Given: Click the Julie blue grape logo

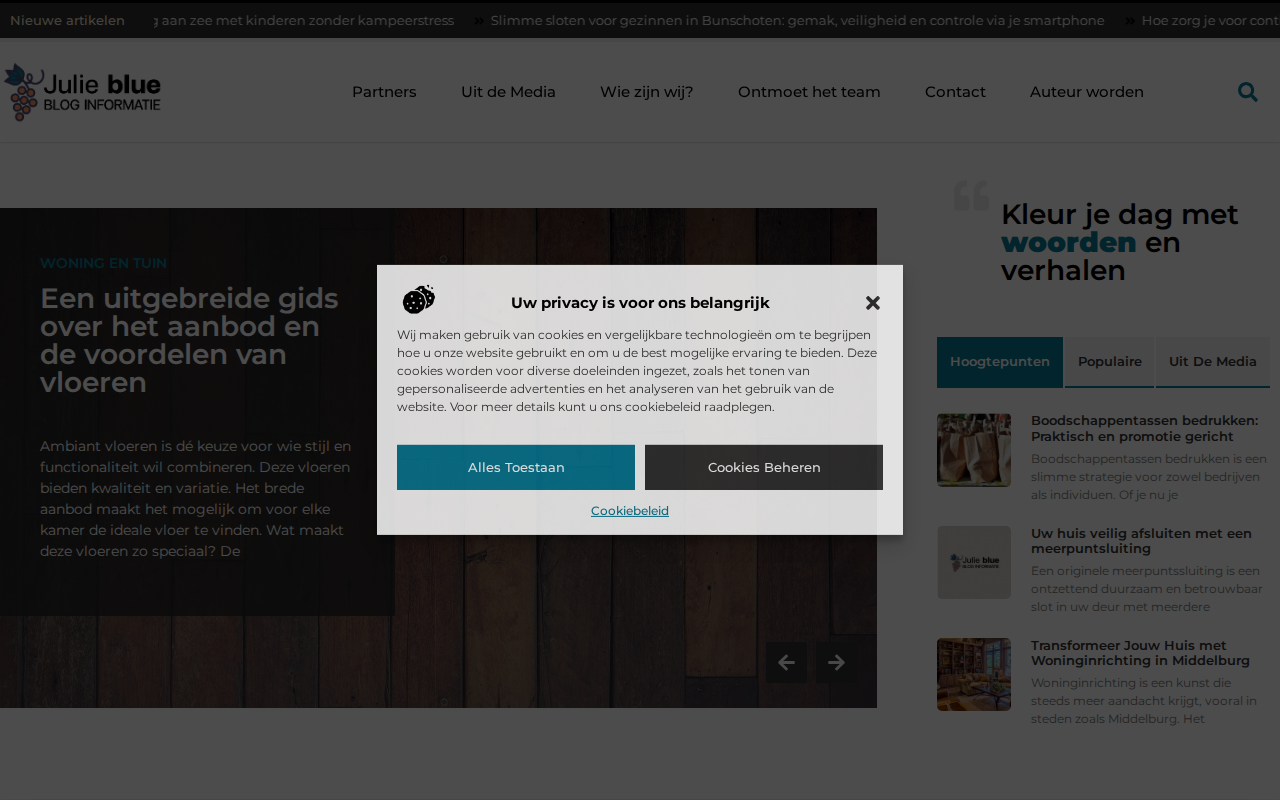Looking at the screenshot, I should pos(82,92).
